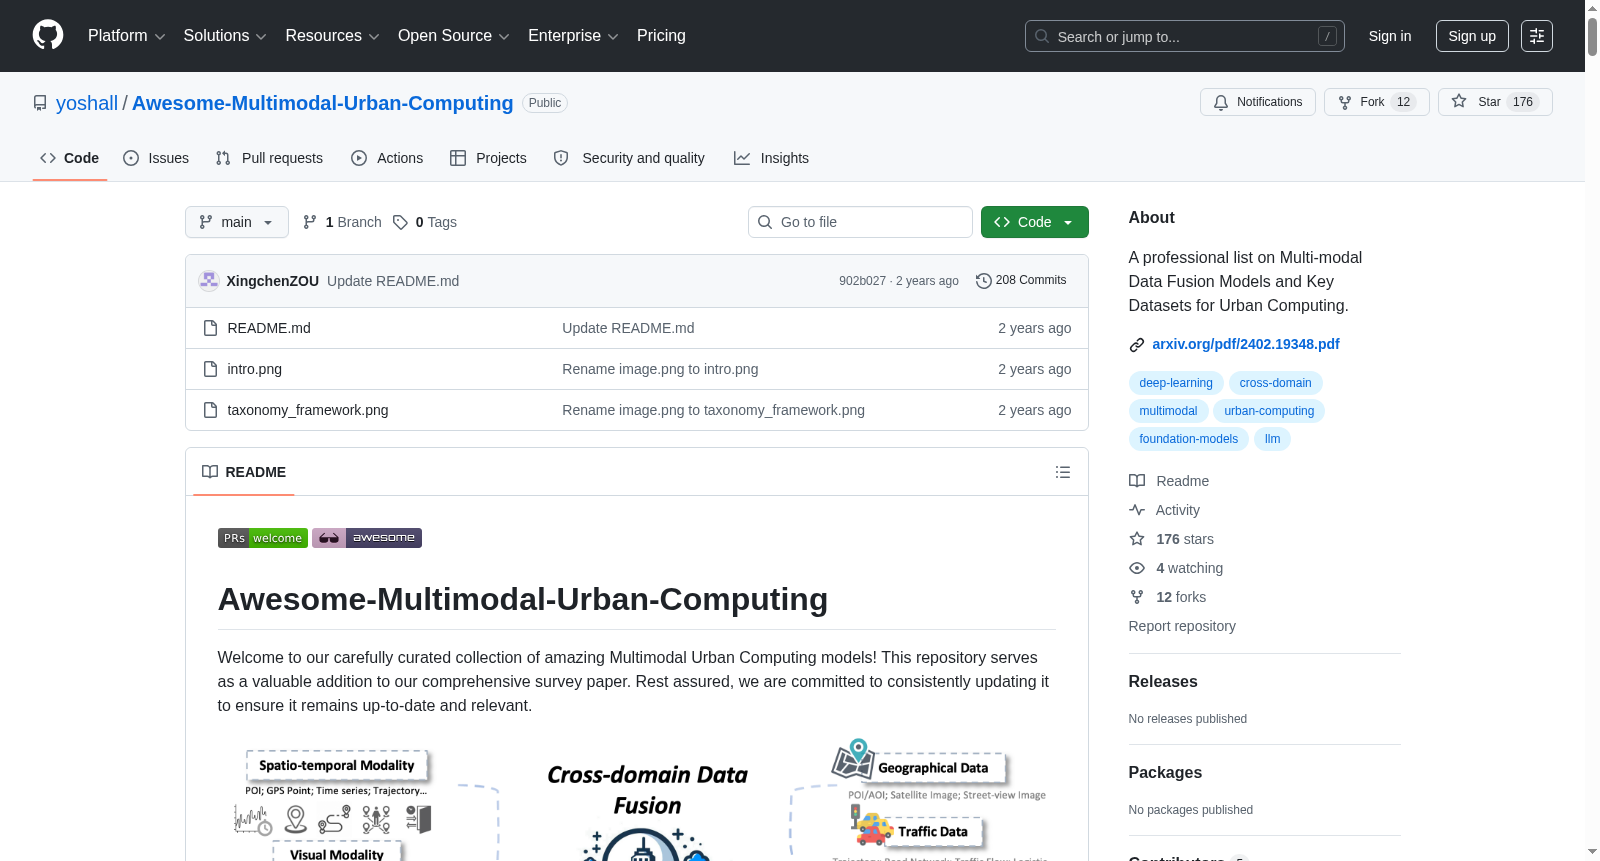Image resolution: width=1600 pixels, height=861 pixels.
Task: Select the urban-computing topic tag
Action: coord(1269,411)
